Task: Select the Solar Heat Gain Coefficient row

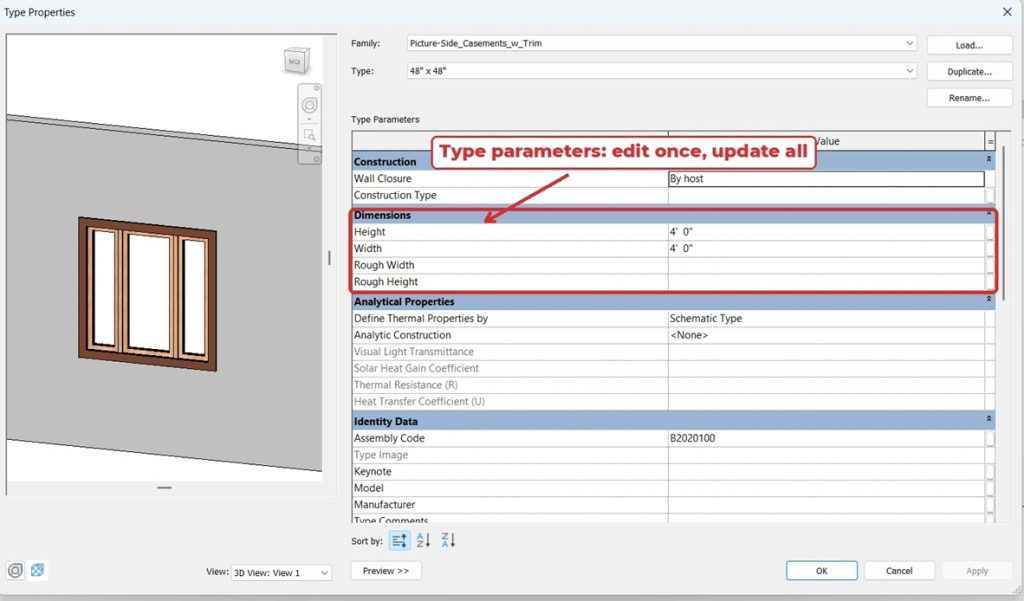Action: (x=668, y=368)
